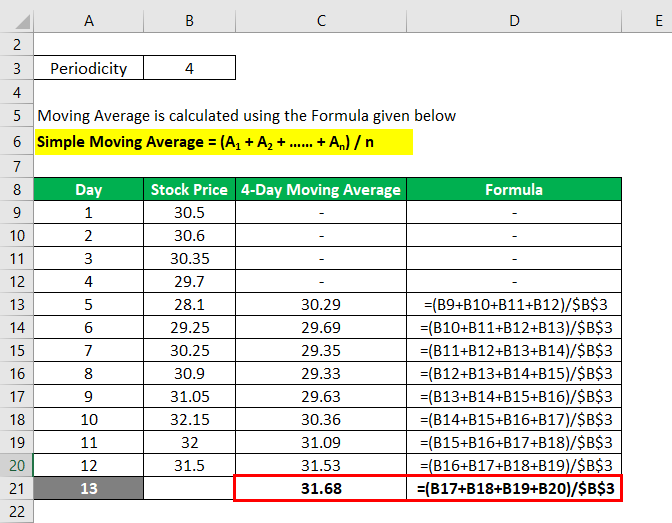Click the highlighted 31.68 moving average cell
This screenshot has height=523, width=672.
[x=320, y=488]
